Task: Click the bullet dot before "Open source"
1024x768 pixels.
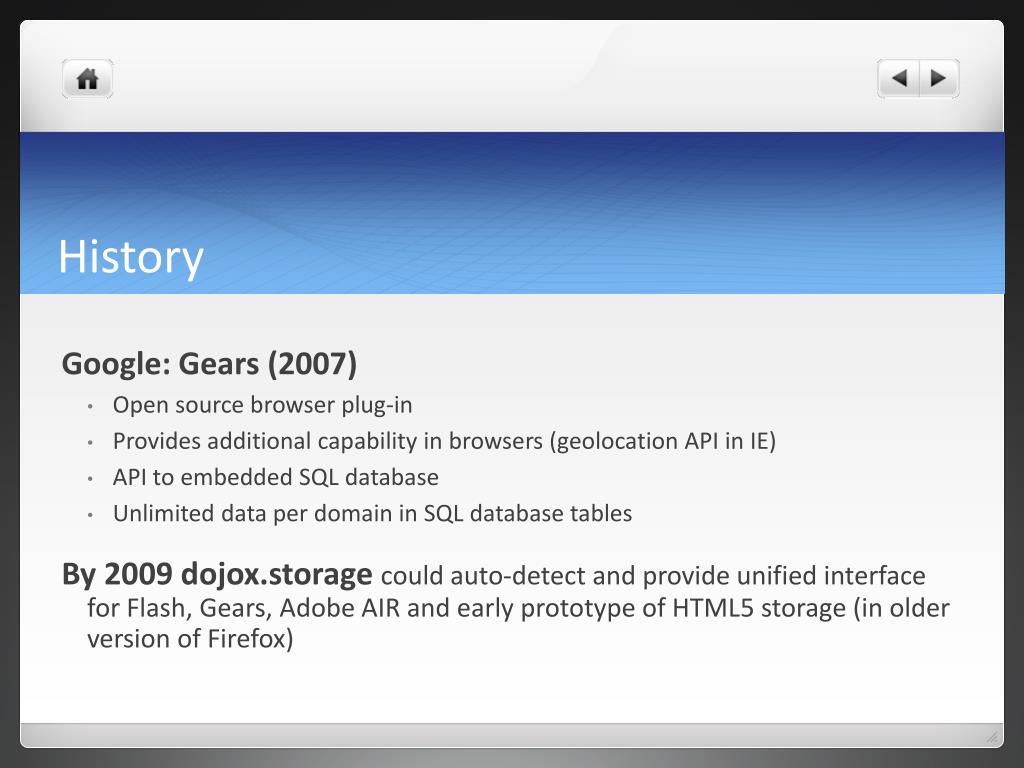Action: (90, 407)
